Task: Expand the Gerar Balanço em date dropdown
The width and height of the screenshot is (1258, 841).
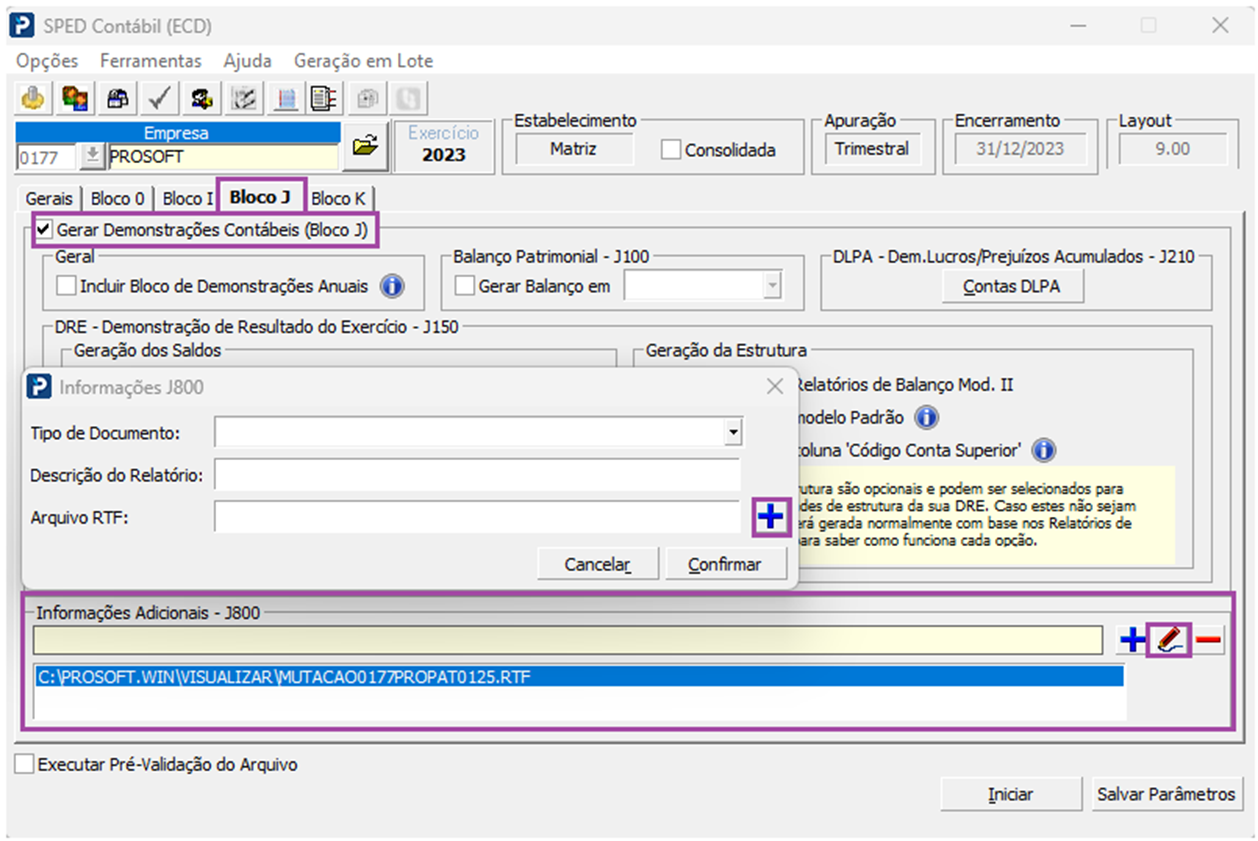Action: point(771,287)
